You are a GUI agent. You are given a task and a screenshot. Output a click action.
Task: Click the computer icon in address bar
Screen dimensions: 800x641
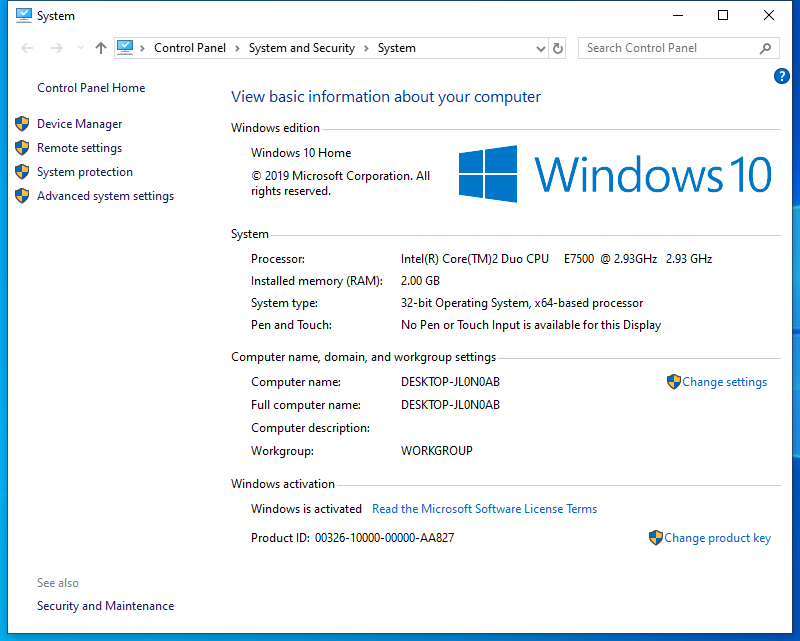coord(125,47)
